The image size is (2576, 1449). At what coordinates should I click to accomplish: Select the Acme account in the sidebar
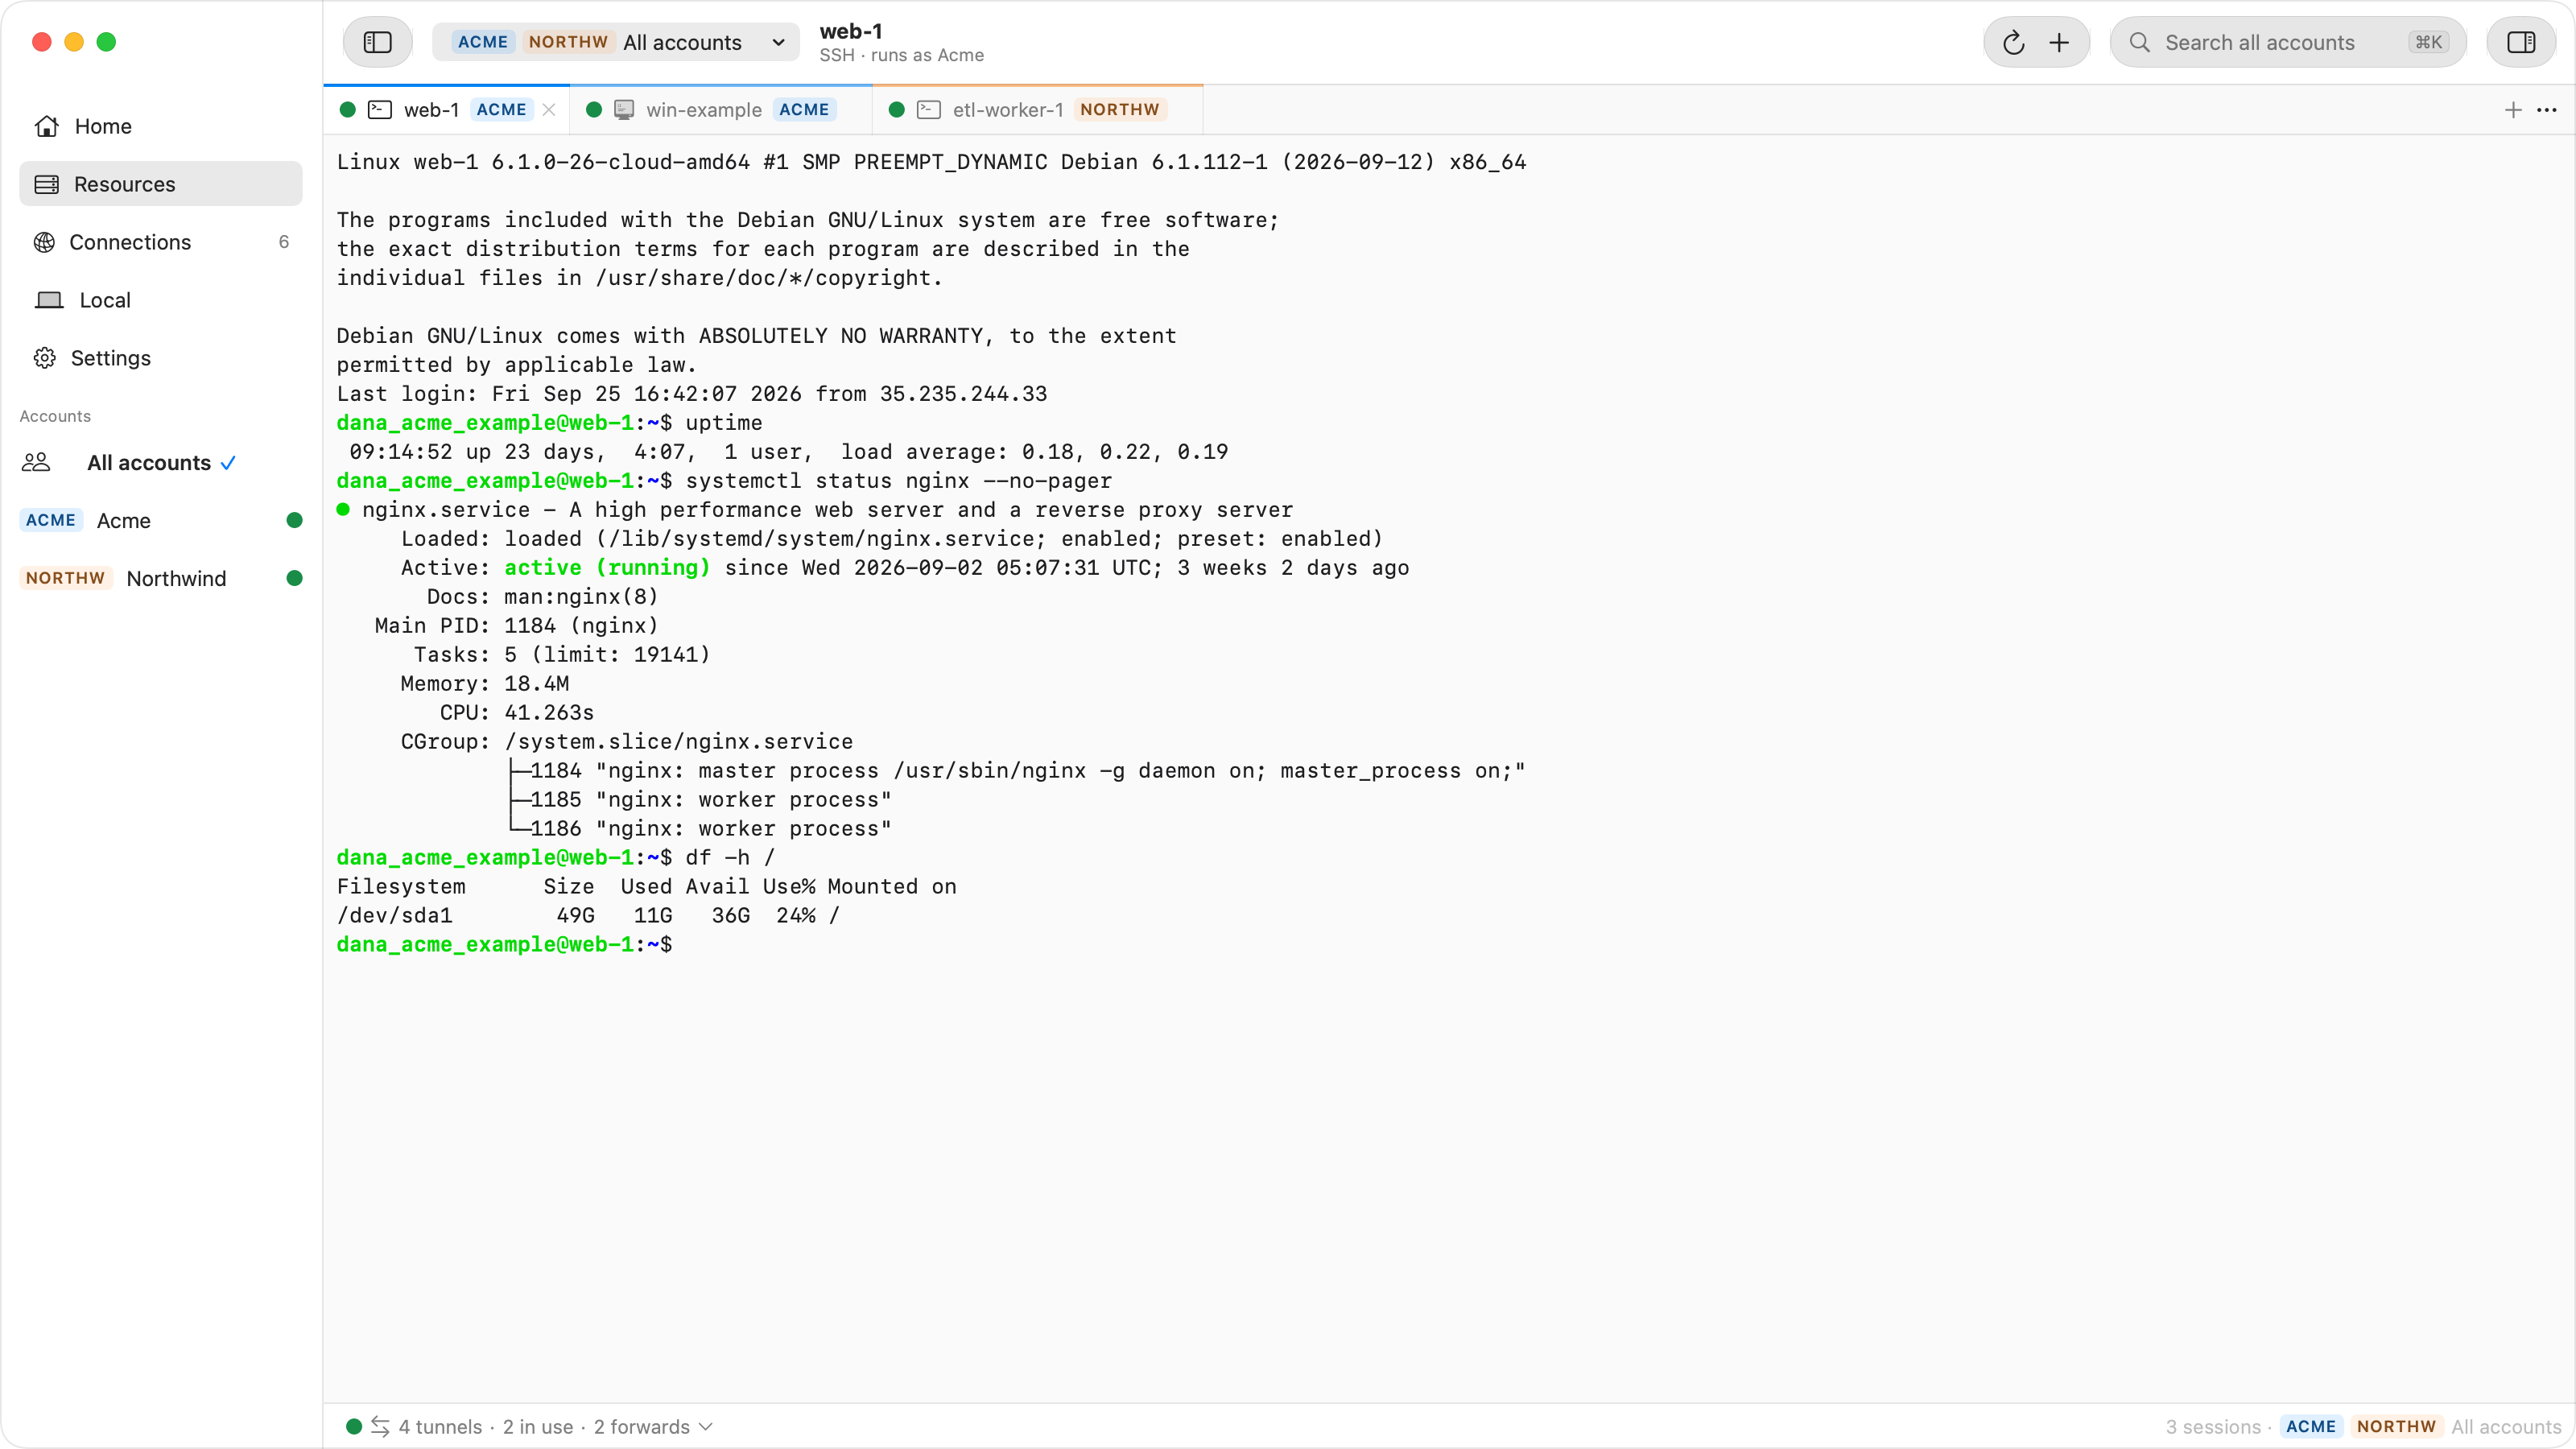tap(161, 520)
